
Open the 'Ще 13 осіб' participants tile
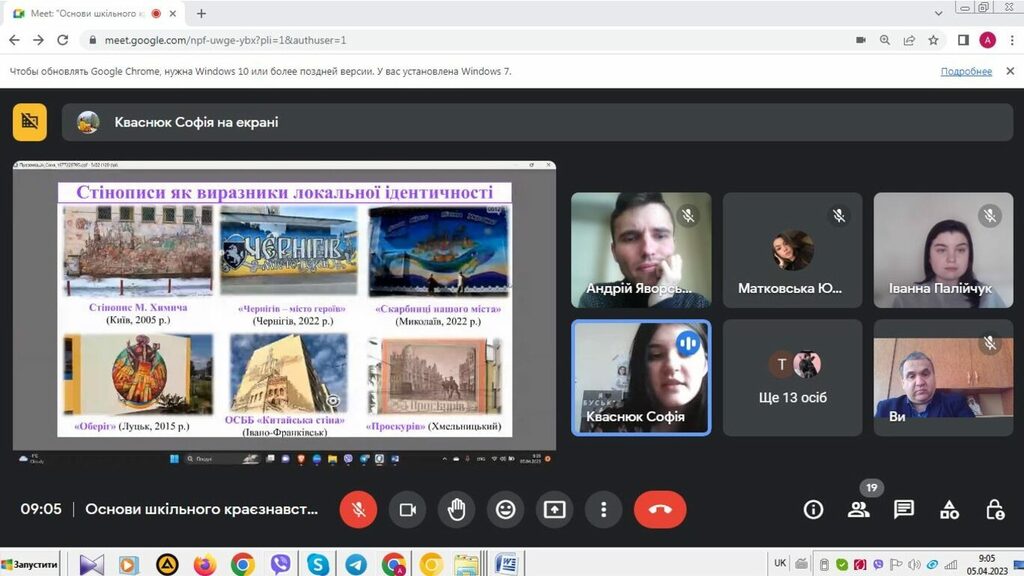point(792,378)
